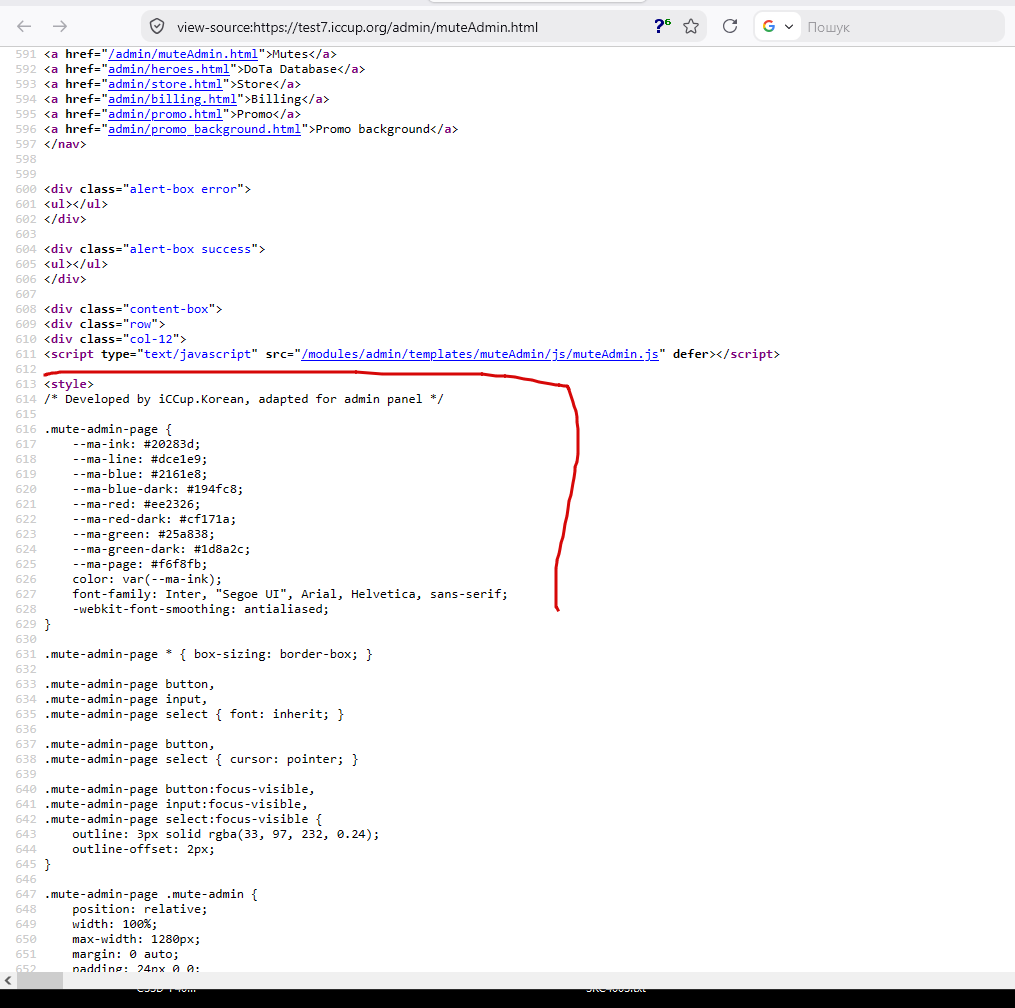Click the 'cursor: pointer;' rule line
This screenshot has height=1008, width=1015.
pos(201,759)
